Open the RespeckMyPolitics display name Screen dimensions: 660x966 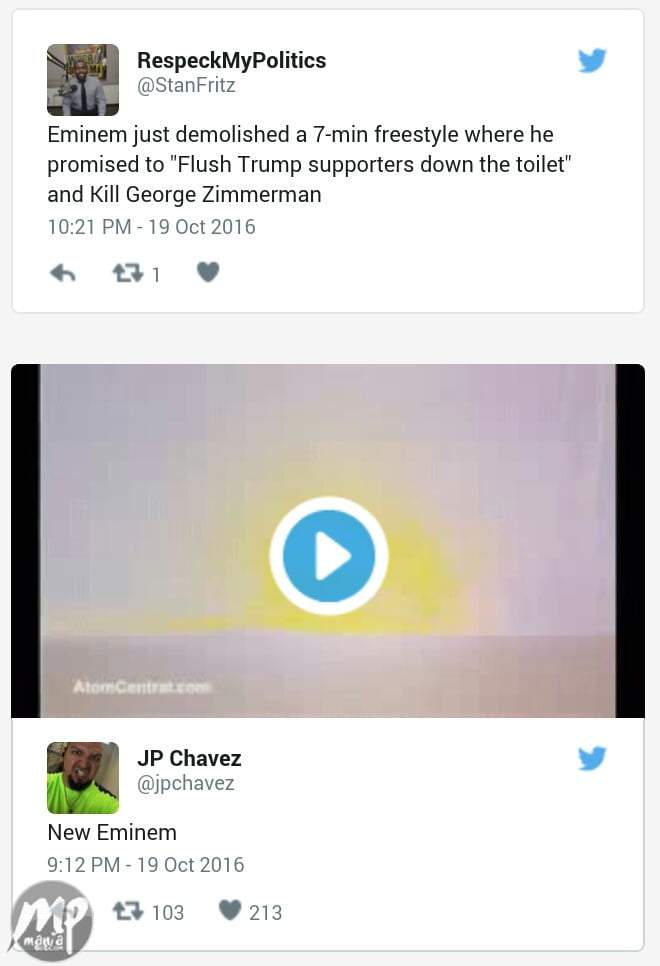(232, 60)
